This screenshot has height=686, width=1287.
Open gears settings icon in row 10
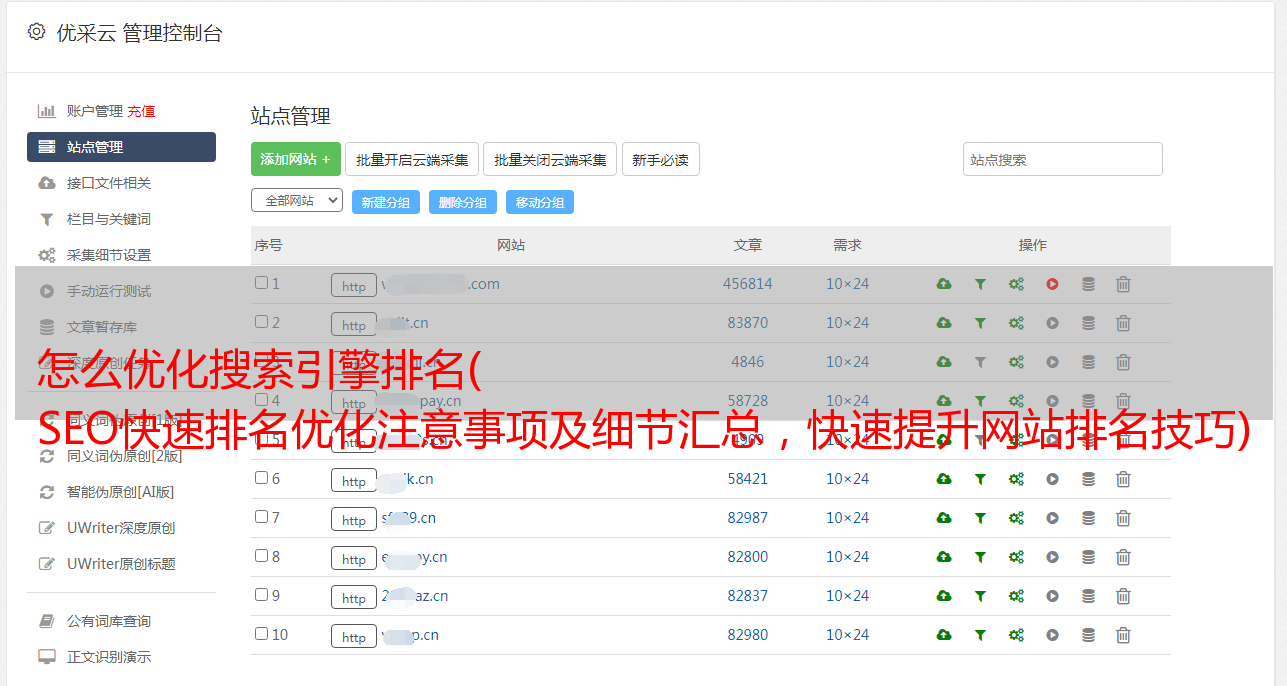1016,635
